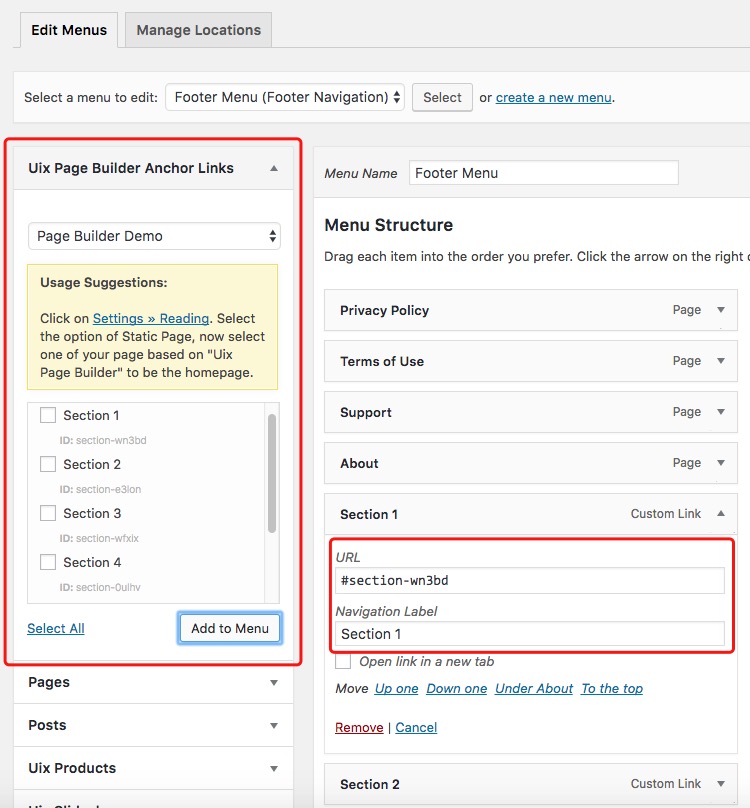This screenshot has width=750, height=808.
Task: Check the Section 1 checkbox
Action: coord(48,415)
